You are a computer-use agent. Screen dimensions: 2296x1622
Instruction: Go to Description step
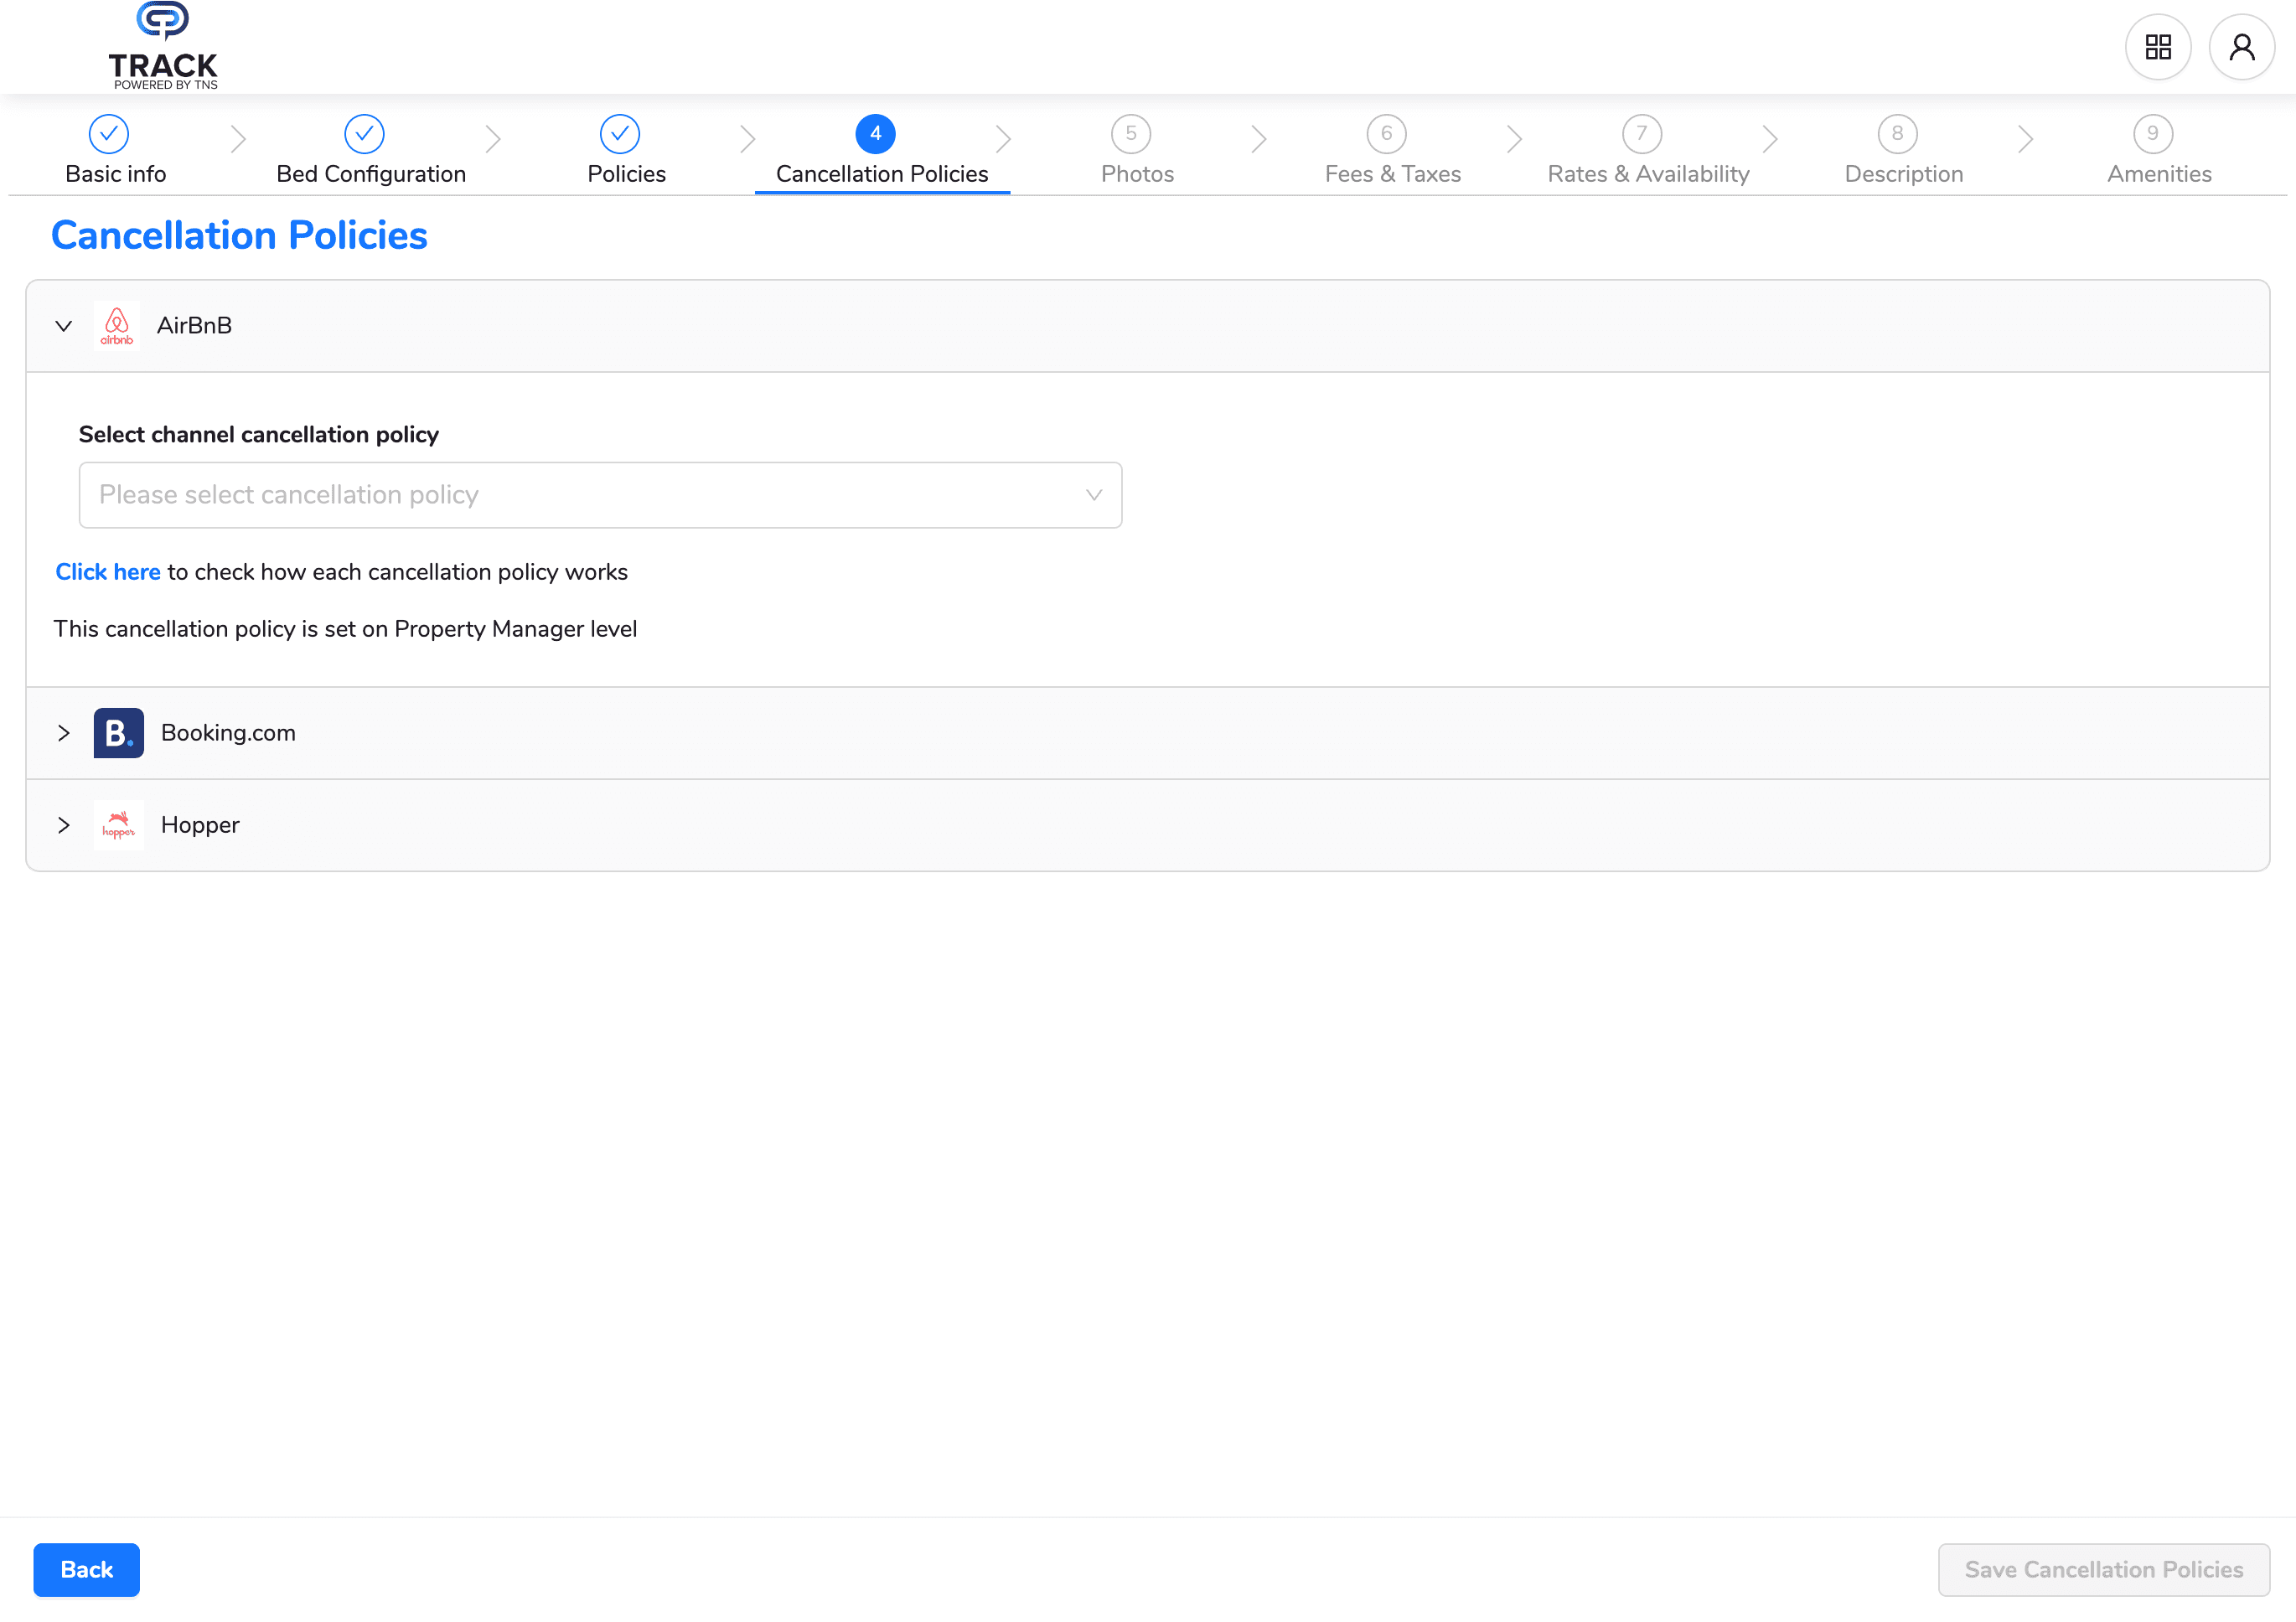click(1904, 174)
